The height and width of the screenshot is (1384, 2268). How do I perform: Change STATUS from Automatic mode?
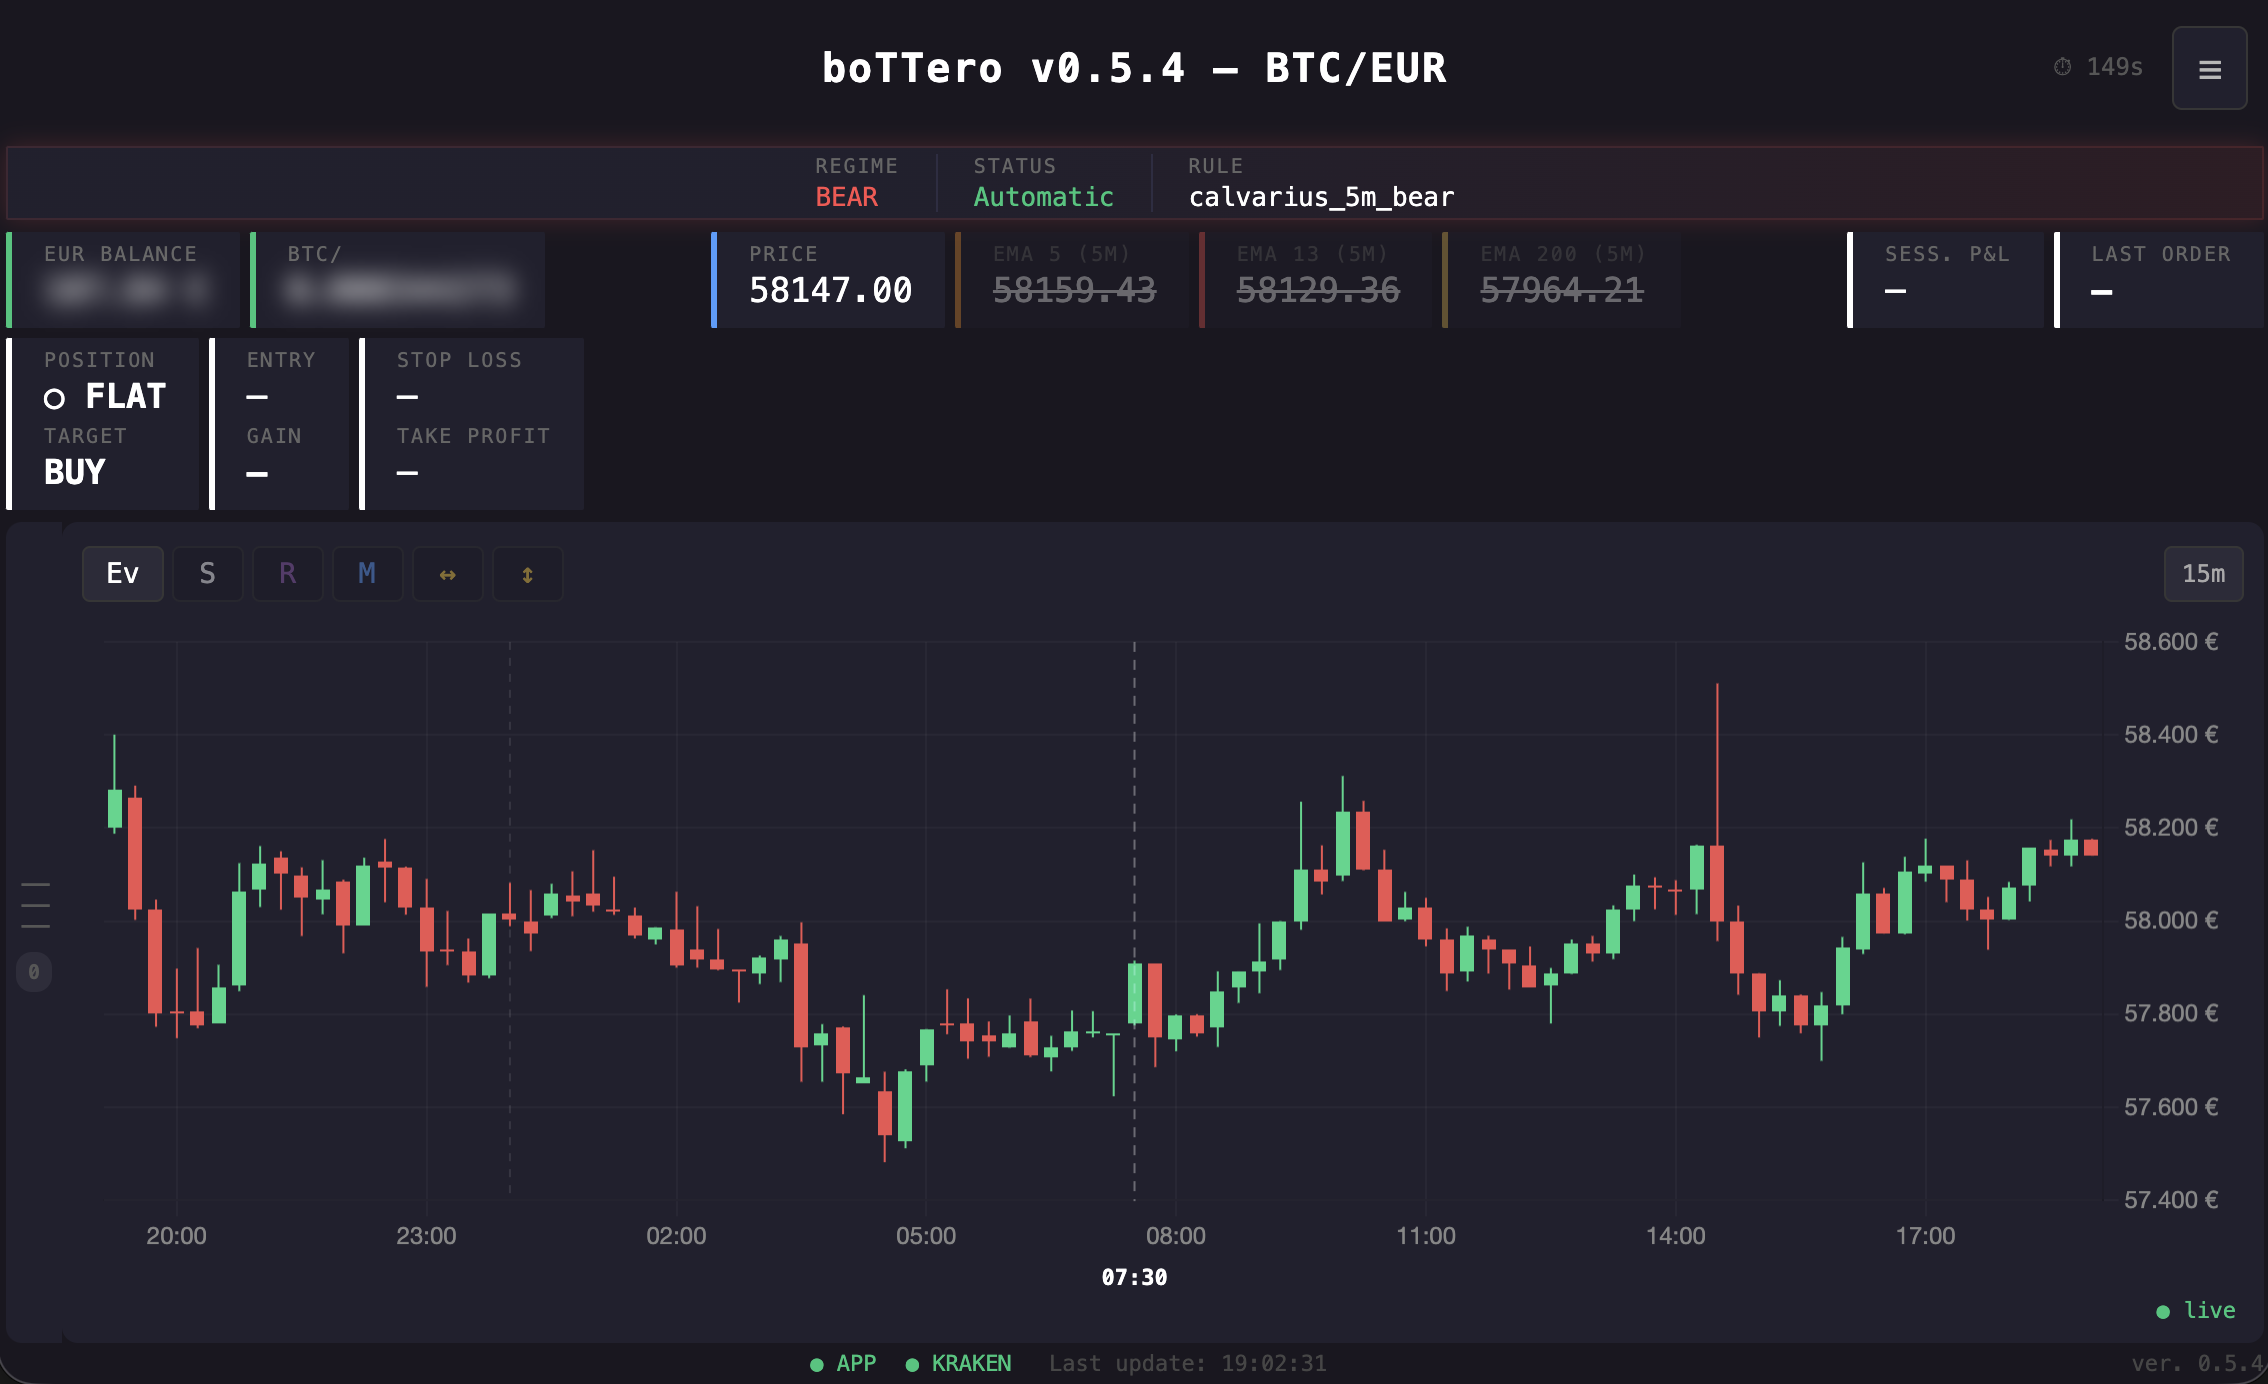tap(1043, 196)
